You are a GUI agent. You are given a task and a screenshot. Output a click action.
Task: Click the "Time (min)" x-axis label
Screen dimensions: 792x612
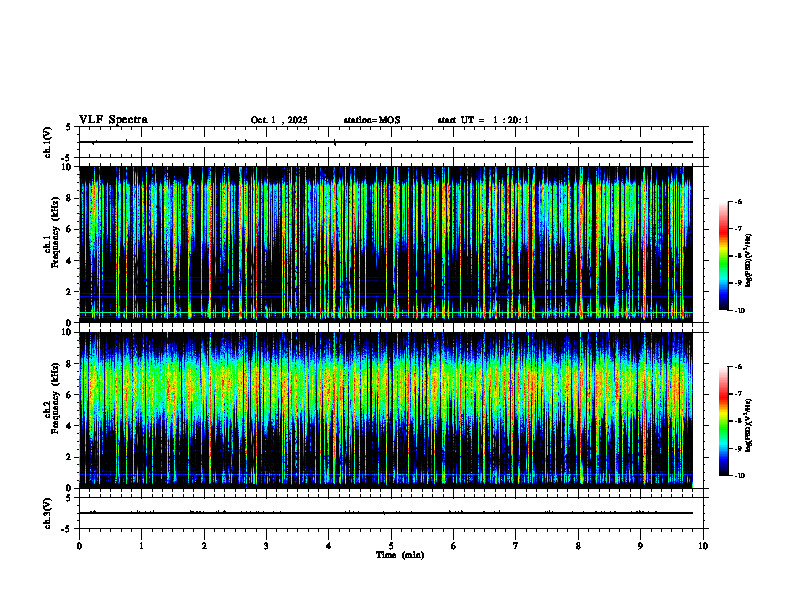(400, 555)
